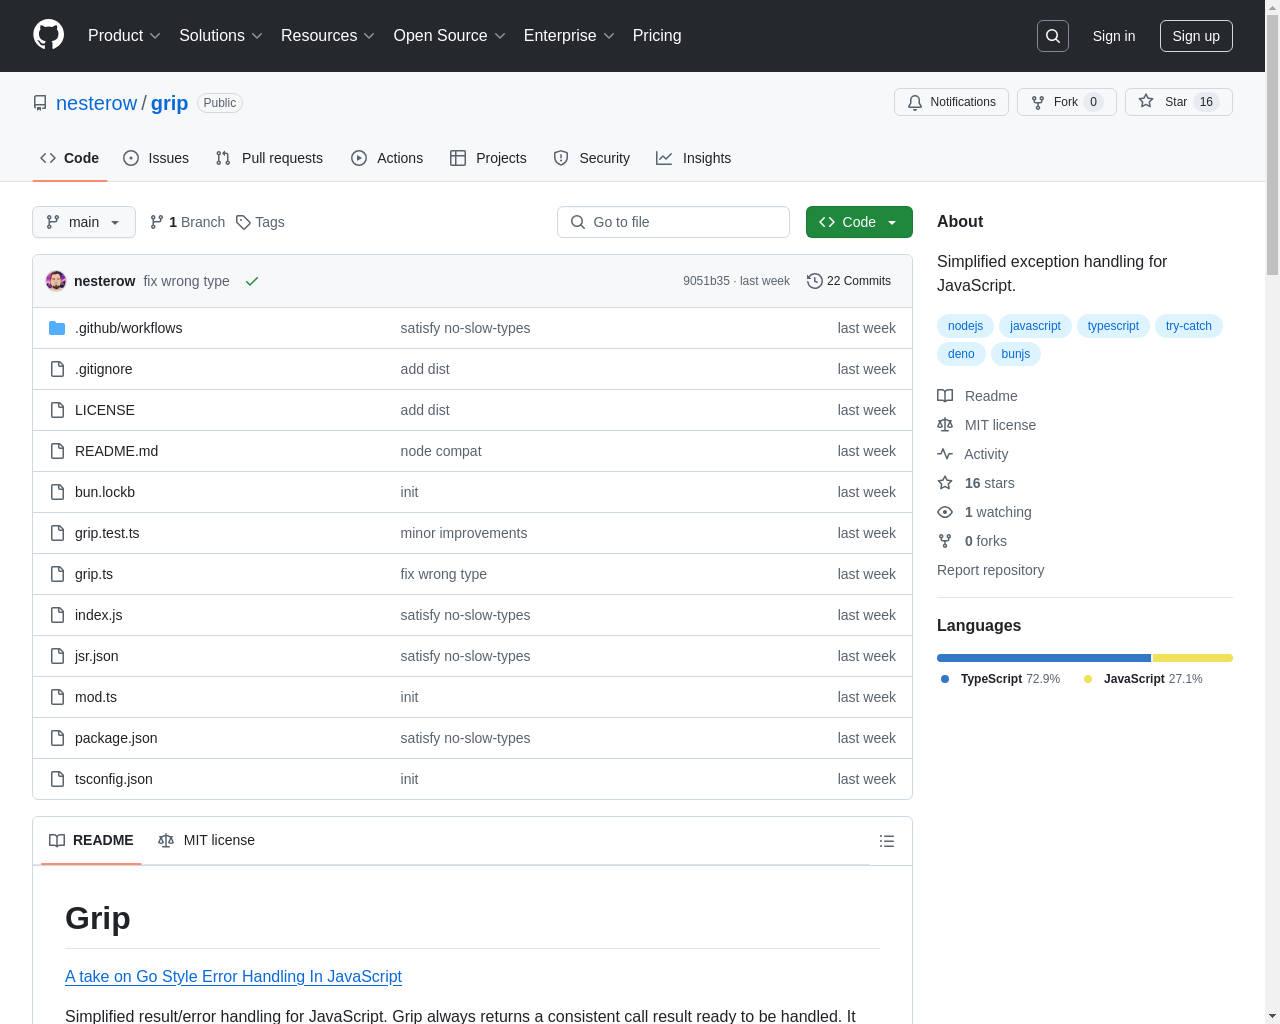Open the mod.ts file

[x=96, y=697]
